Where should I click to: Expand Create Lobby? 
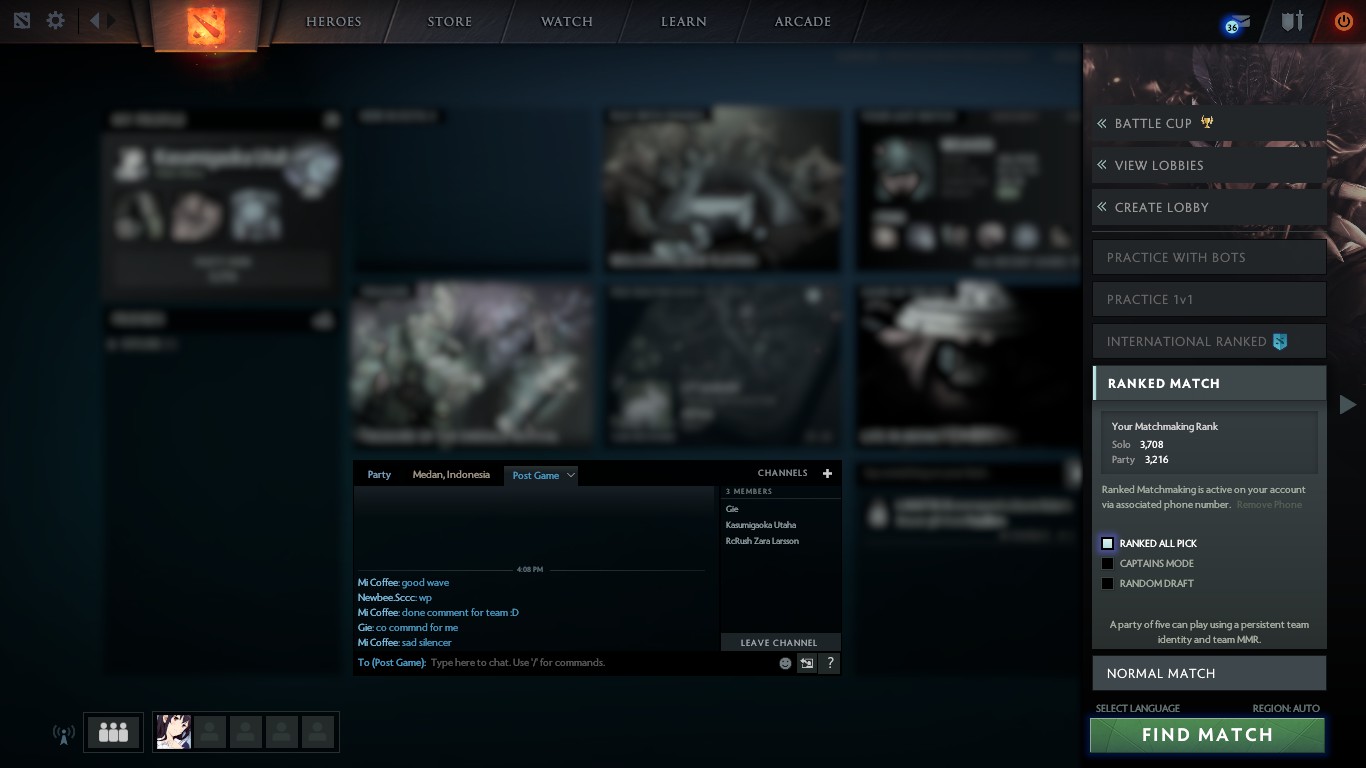1209,207
